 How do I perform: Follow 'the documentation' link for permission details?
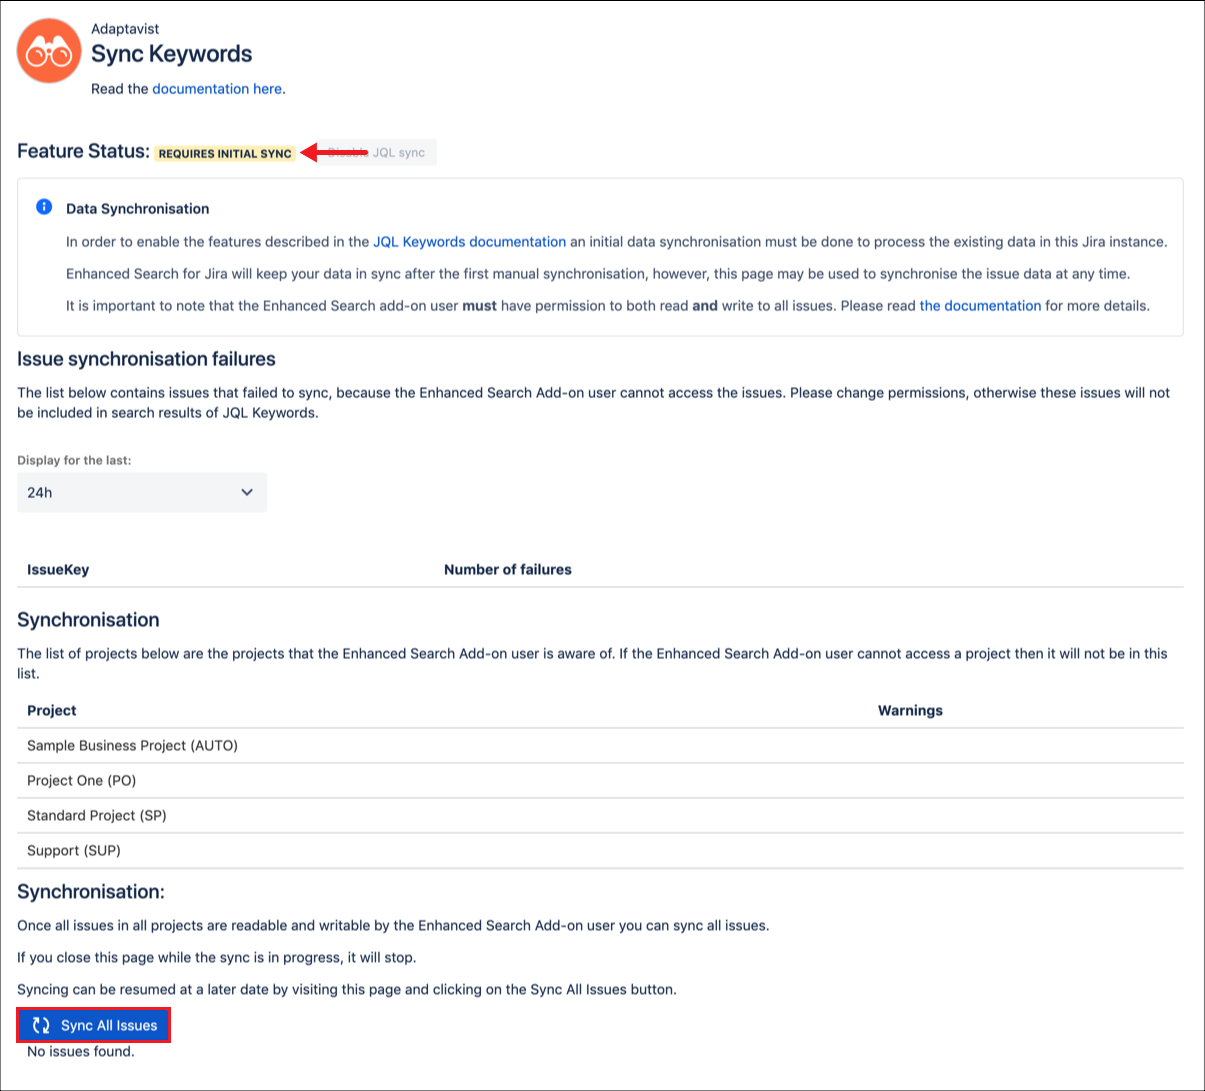point(980,306)
